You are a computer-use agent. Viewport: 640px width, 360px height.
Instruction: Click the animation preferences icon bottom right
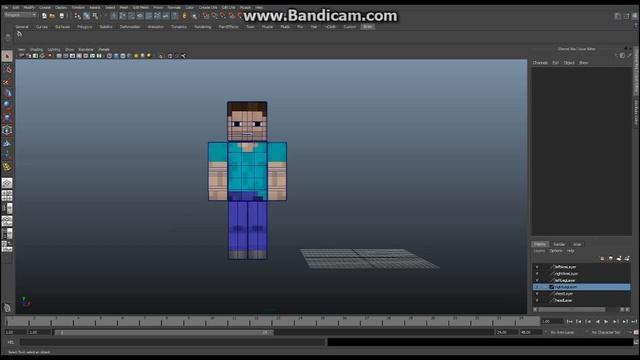(636, 332)
